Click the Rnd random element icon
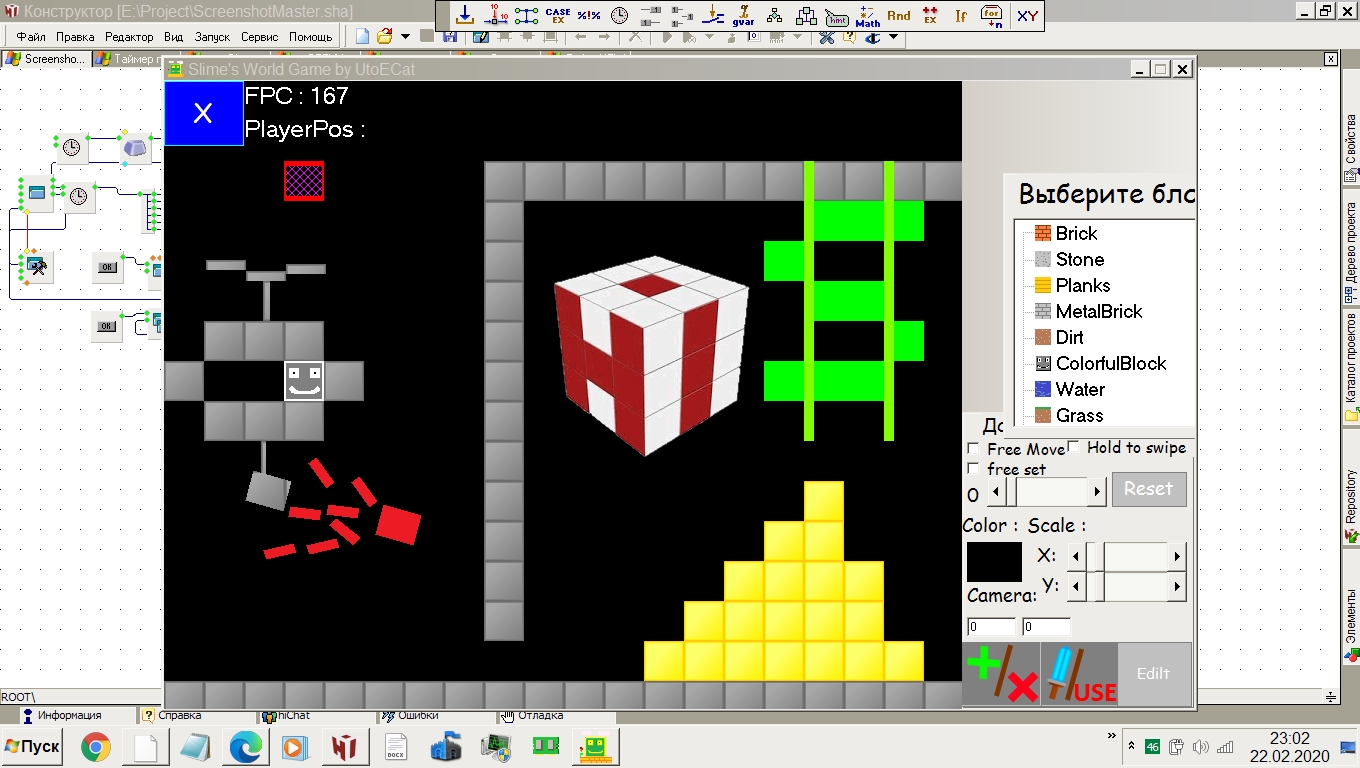The image size is (1360, 768). click(899, 15)
